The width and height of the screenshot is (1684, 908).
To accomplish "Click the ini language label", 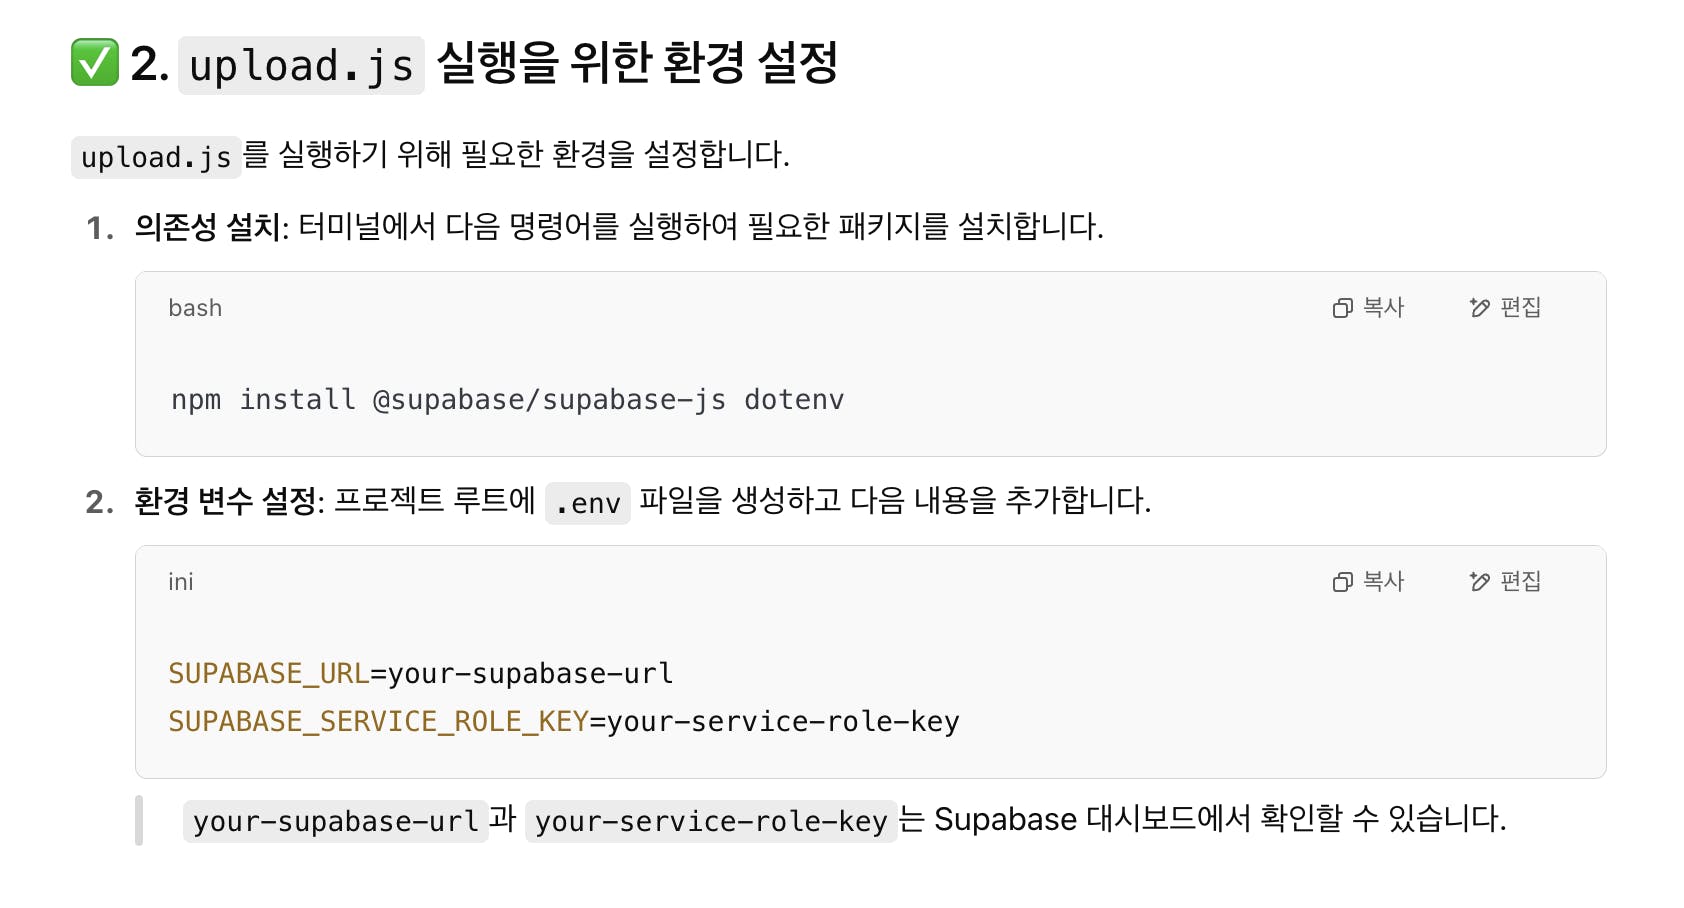I will tap(181, 582).
